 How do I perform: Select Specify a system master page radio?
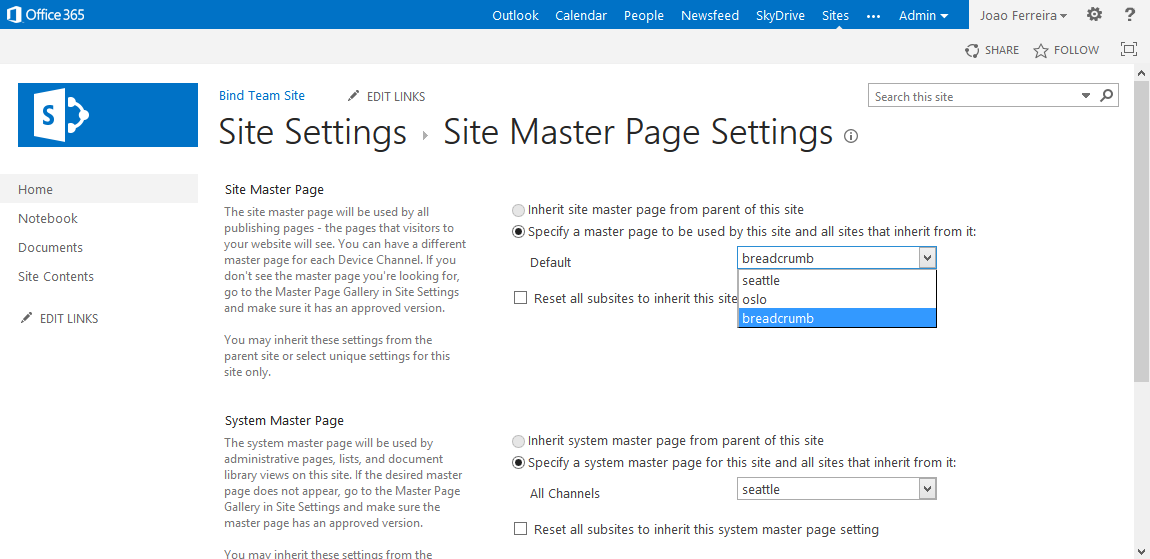[519, 463]
